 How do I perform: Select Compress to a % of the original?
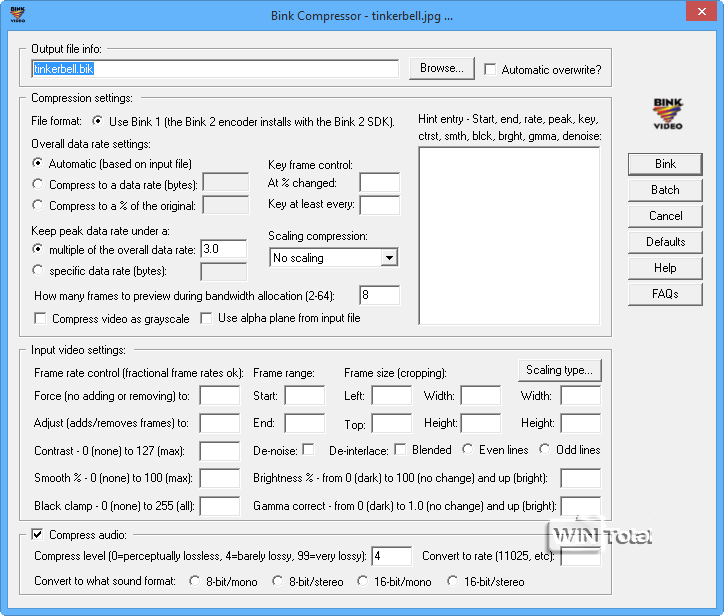[x=37, y=205]
